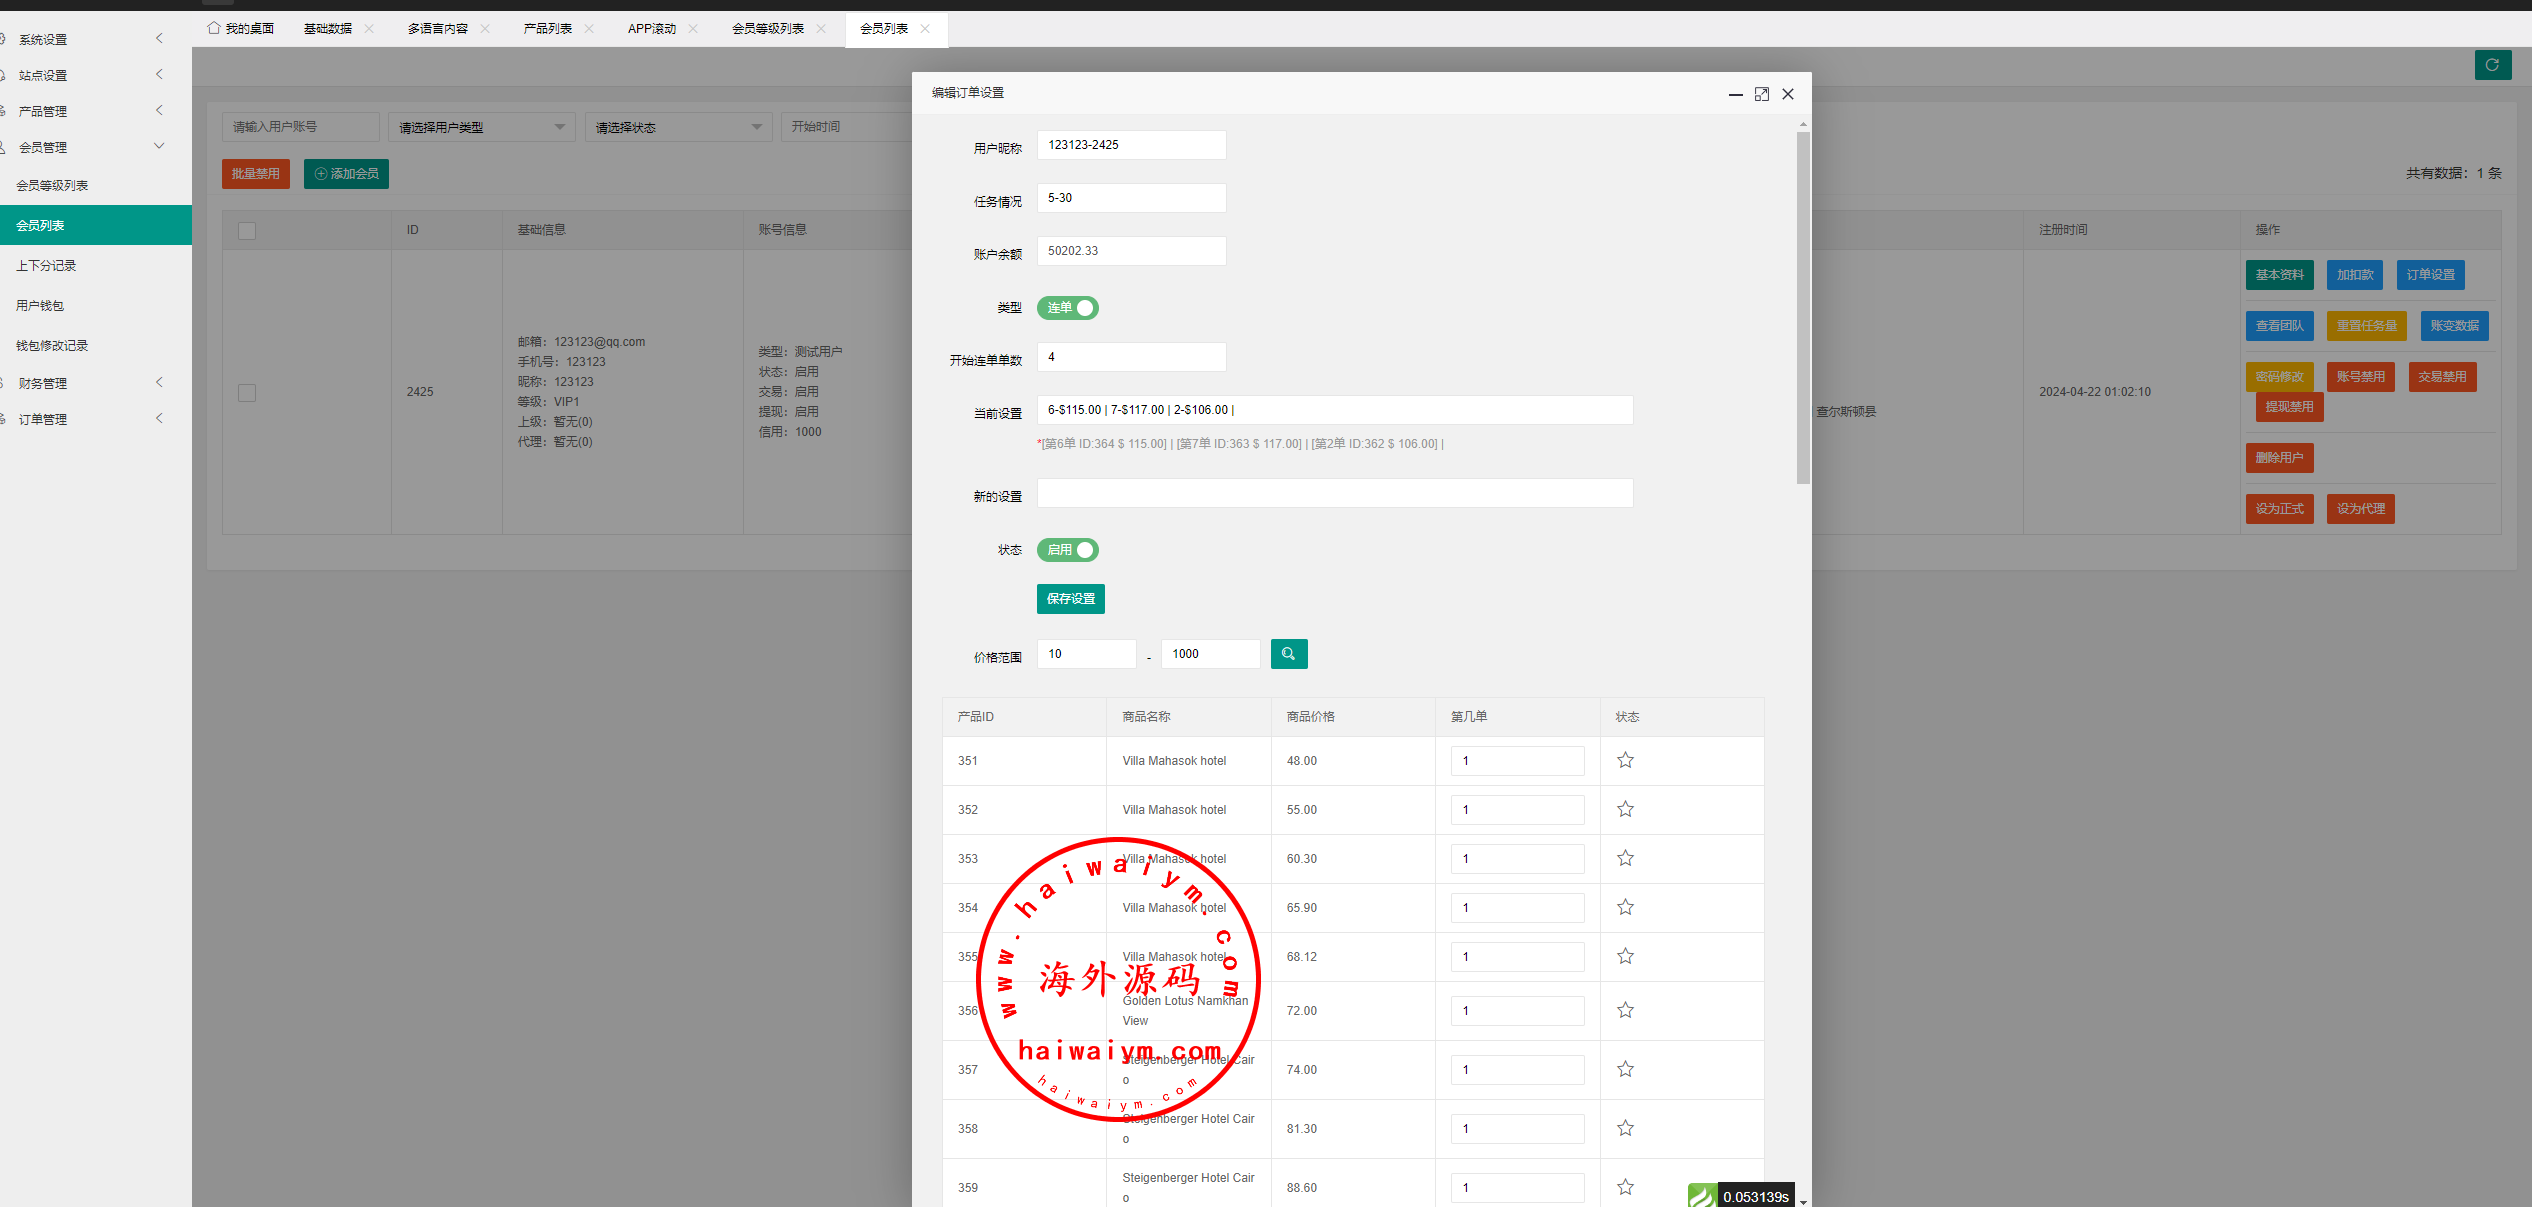Open the 请选择状态 dropdown
2532x1207 pixels.
coord(678,127)
